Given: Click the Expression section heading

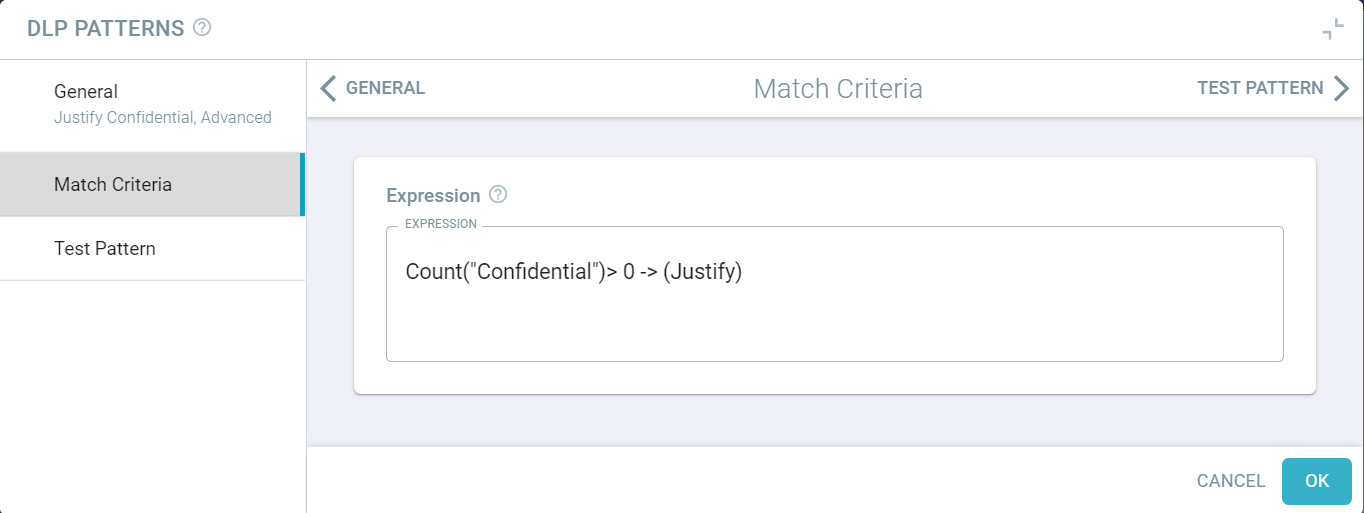Looking at the screenshot, I should (x=433, y=195).
